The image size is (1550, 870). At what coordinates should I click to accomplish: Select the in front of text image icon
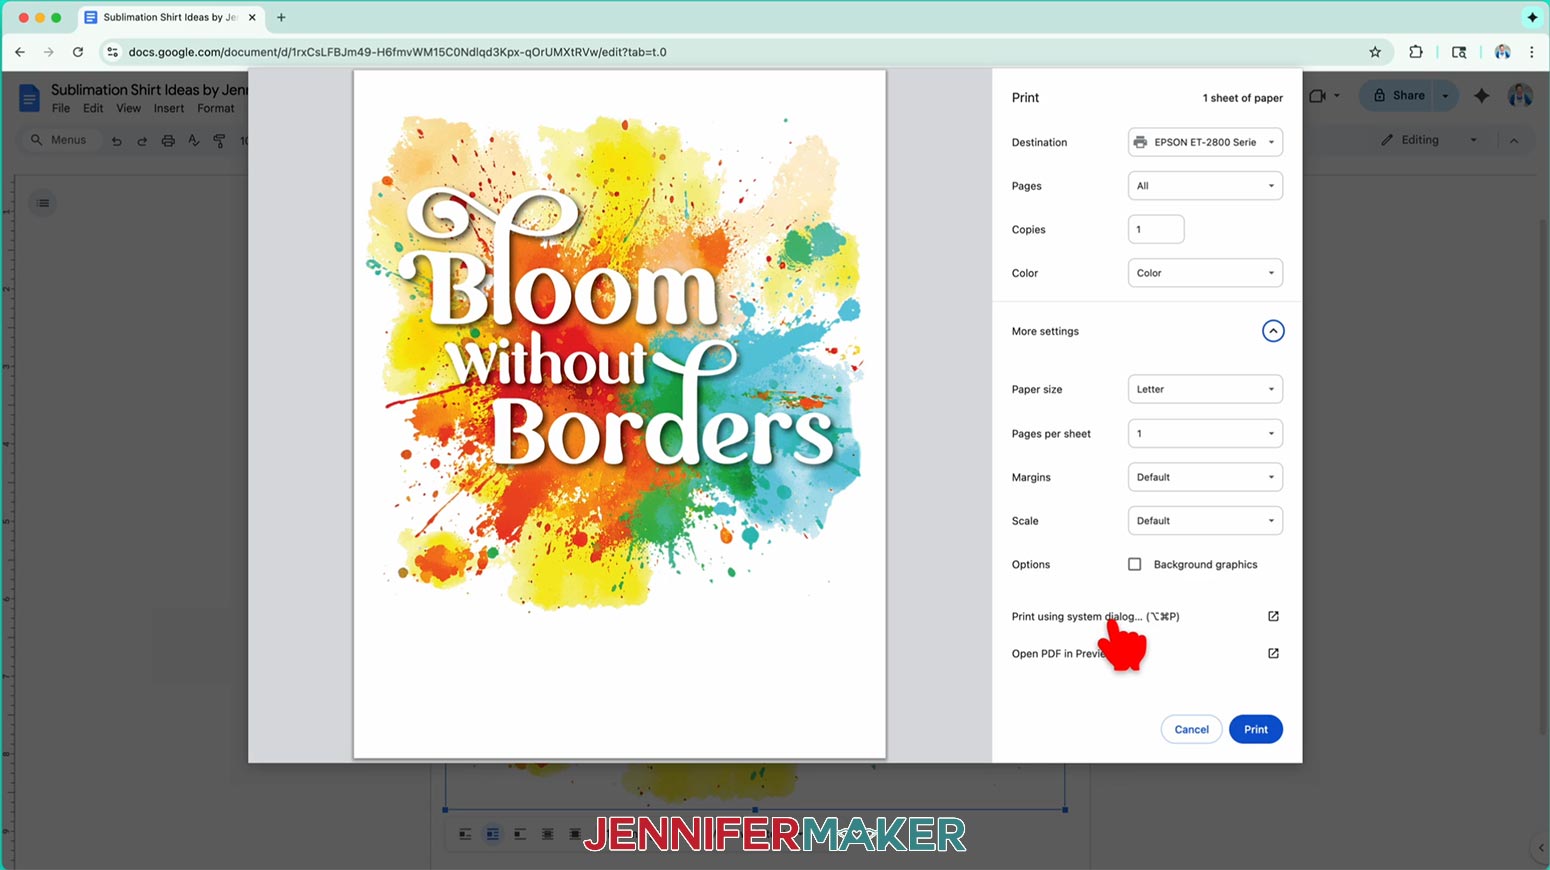[x=574, y=834]
